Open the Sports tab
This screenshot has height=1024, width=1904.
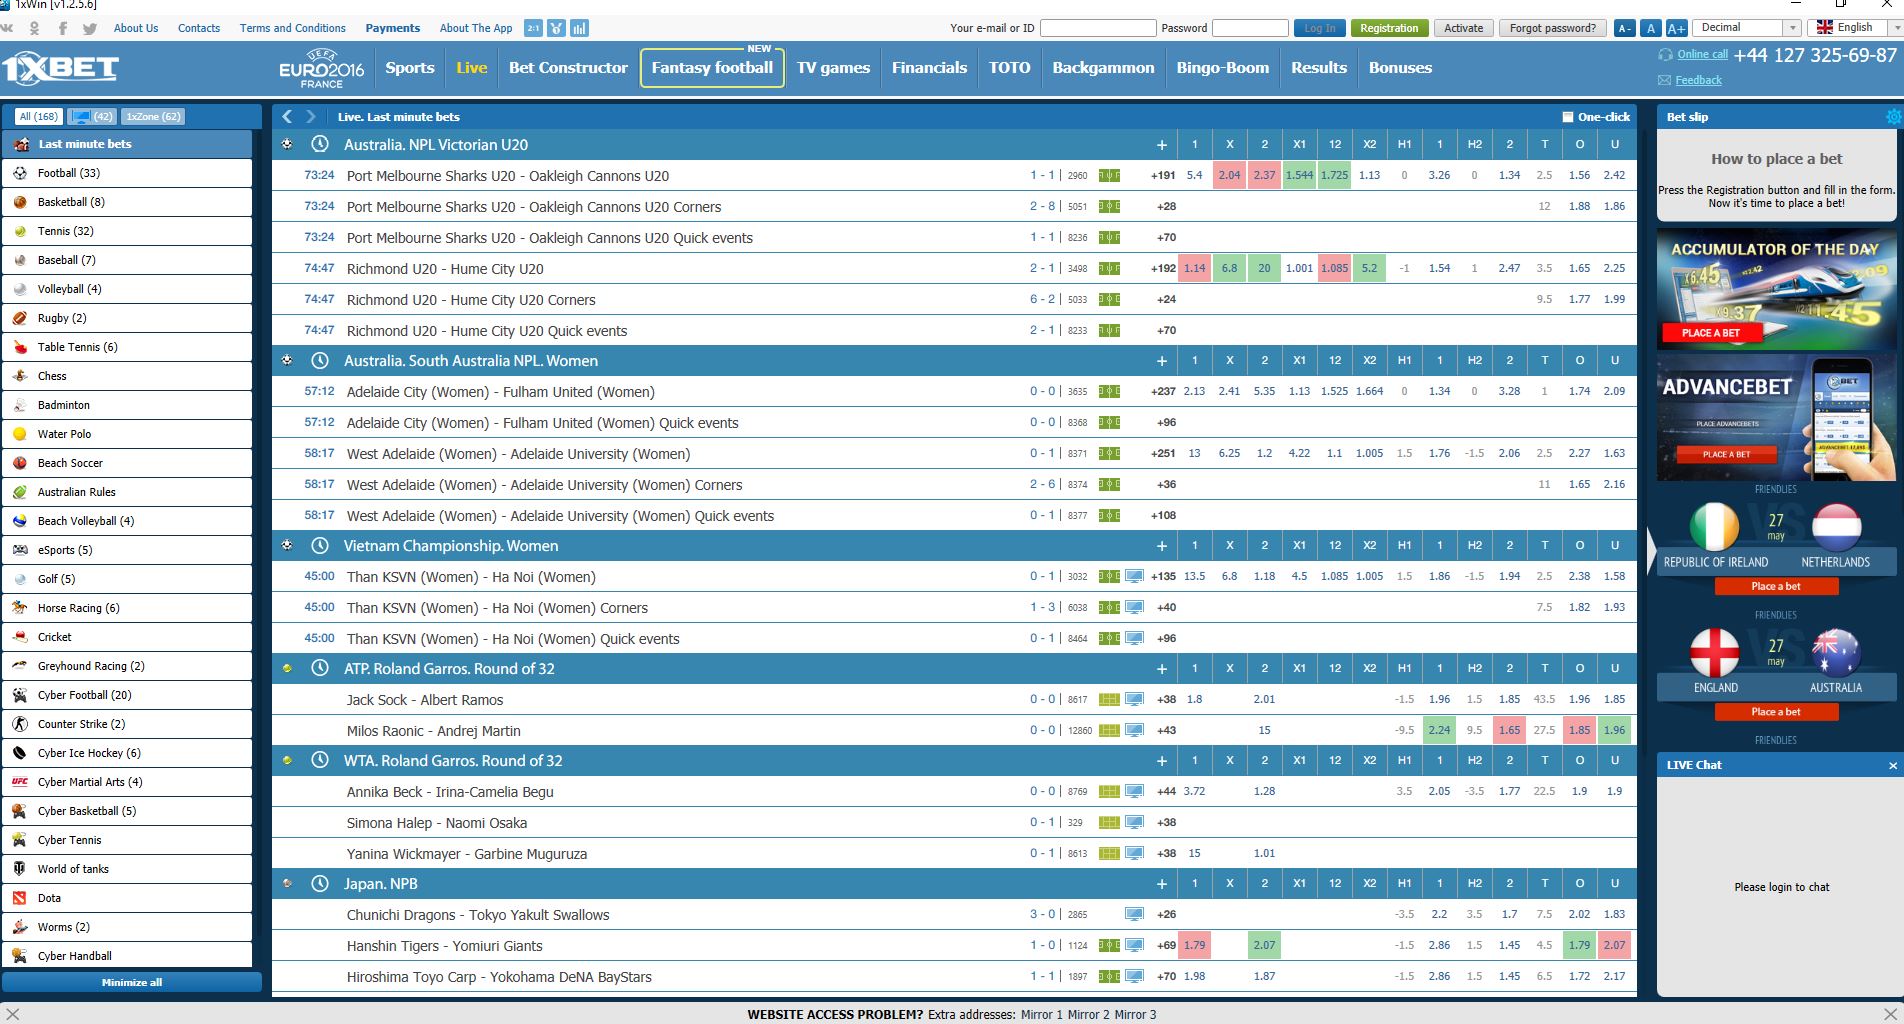(410, 68)
